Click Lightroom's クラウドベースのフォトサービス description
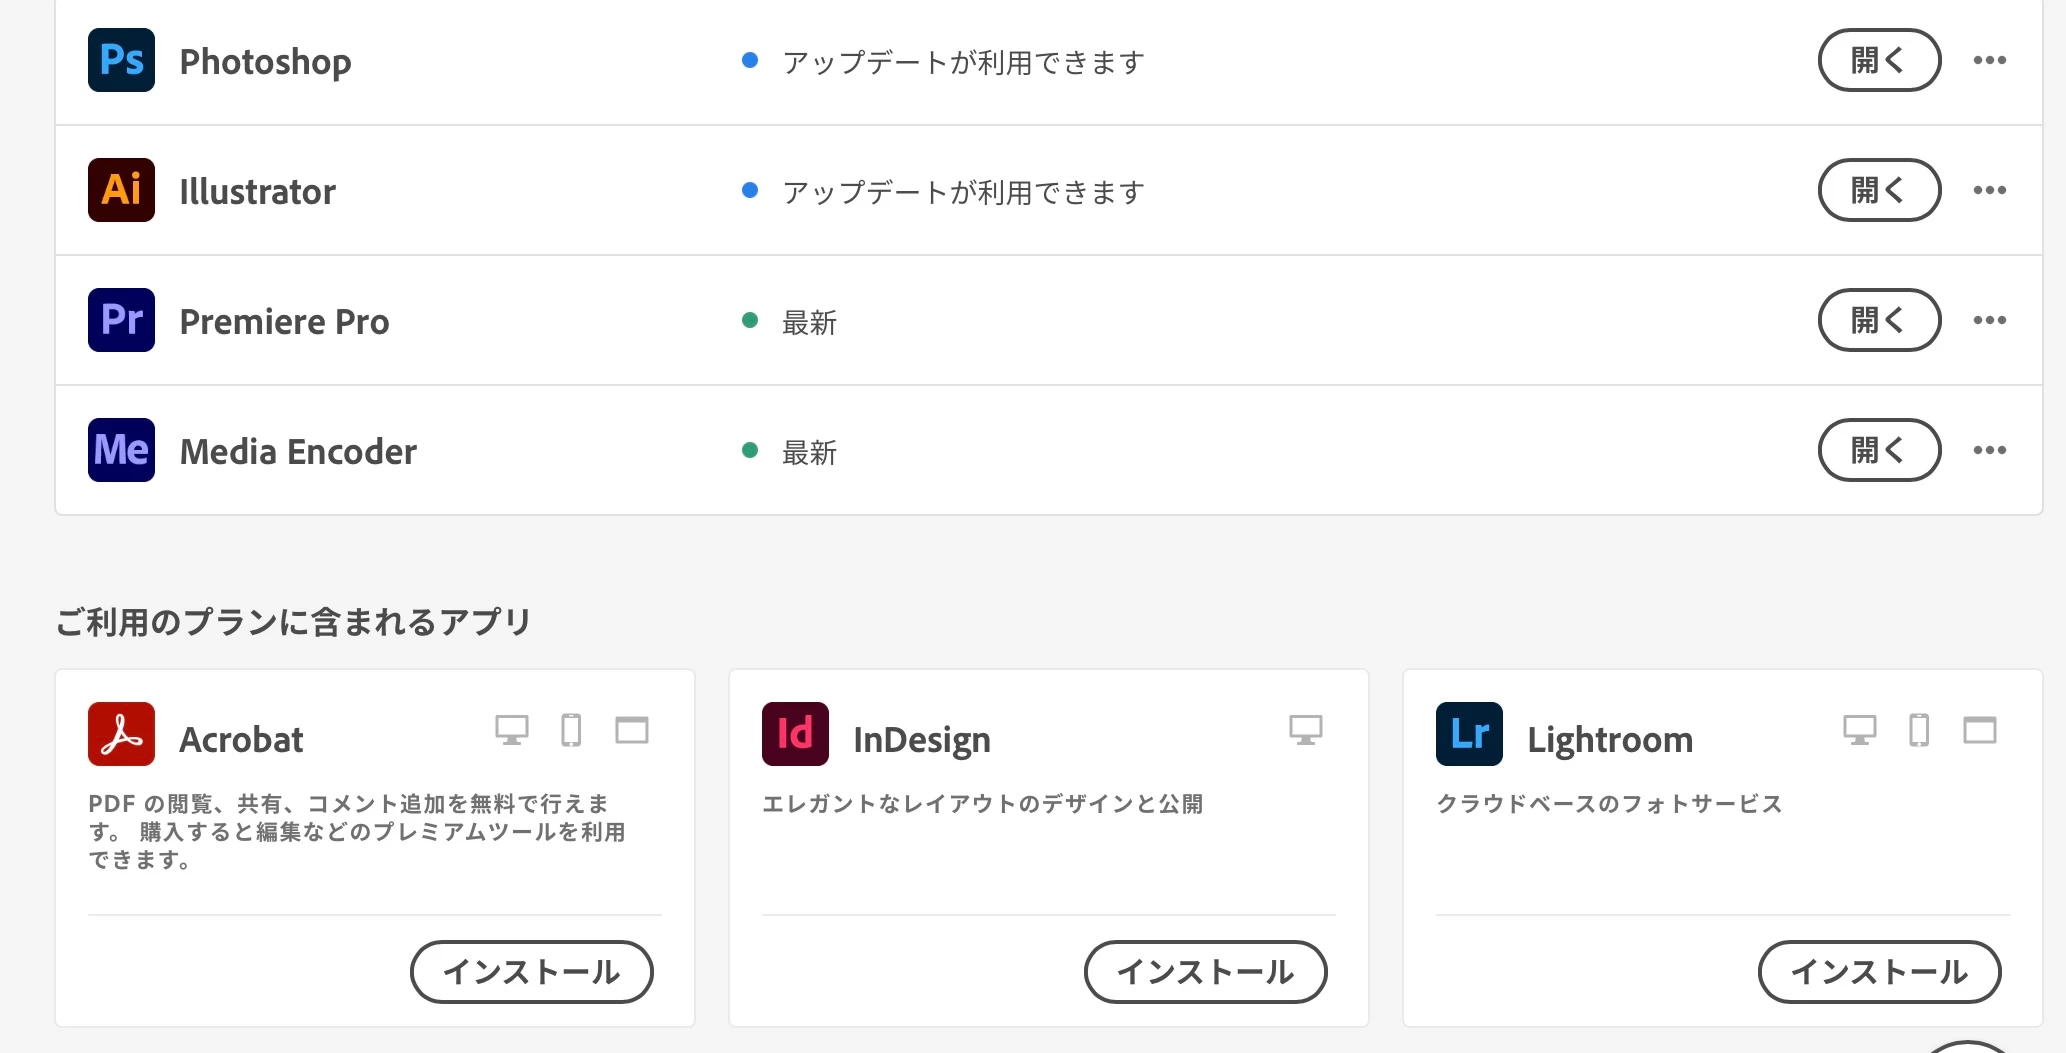The height and width of the screenshot is (1053, 2066). (x=1609, y=804)
